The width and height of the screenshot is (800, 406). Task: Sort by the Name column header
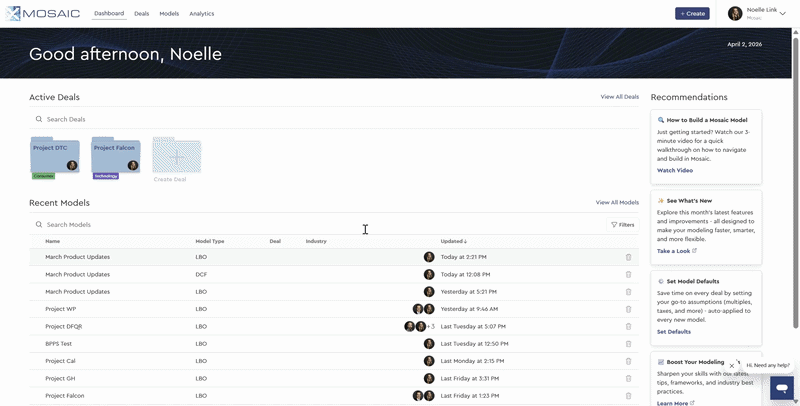click(53, 241)
